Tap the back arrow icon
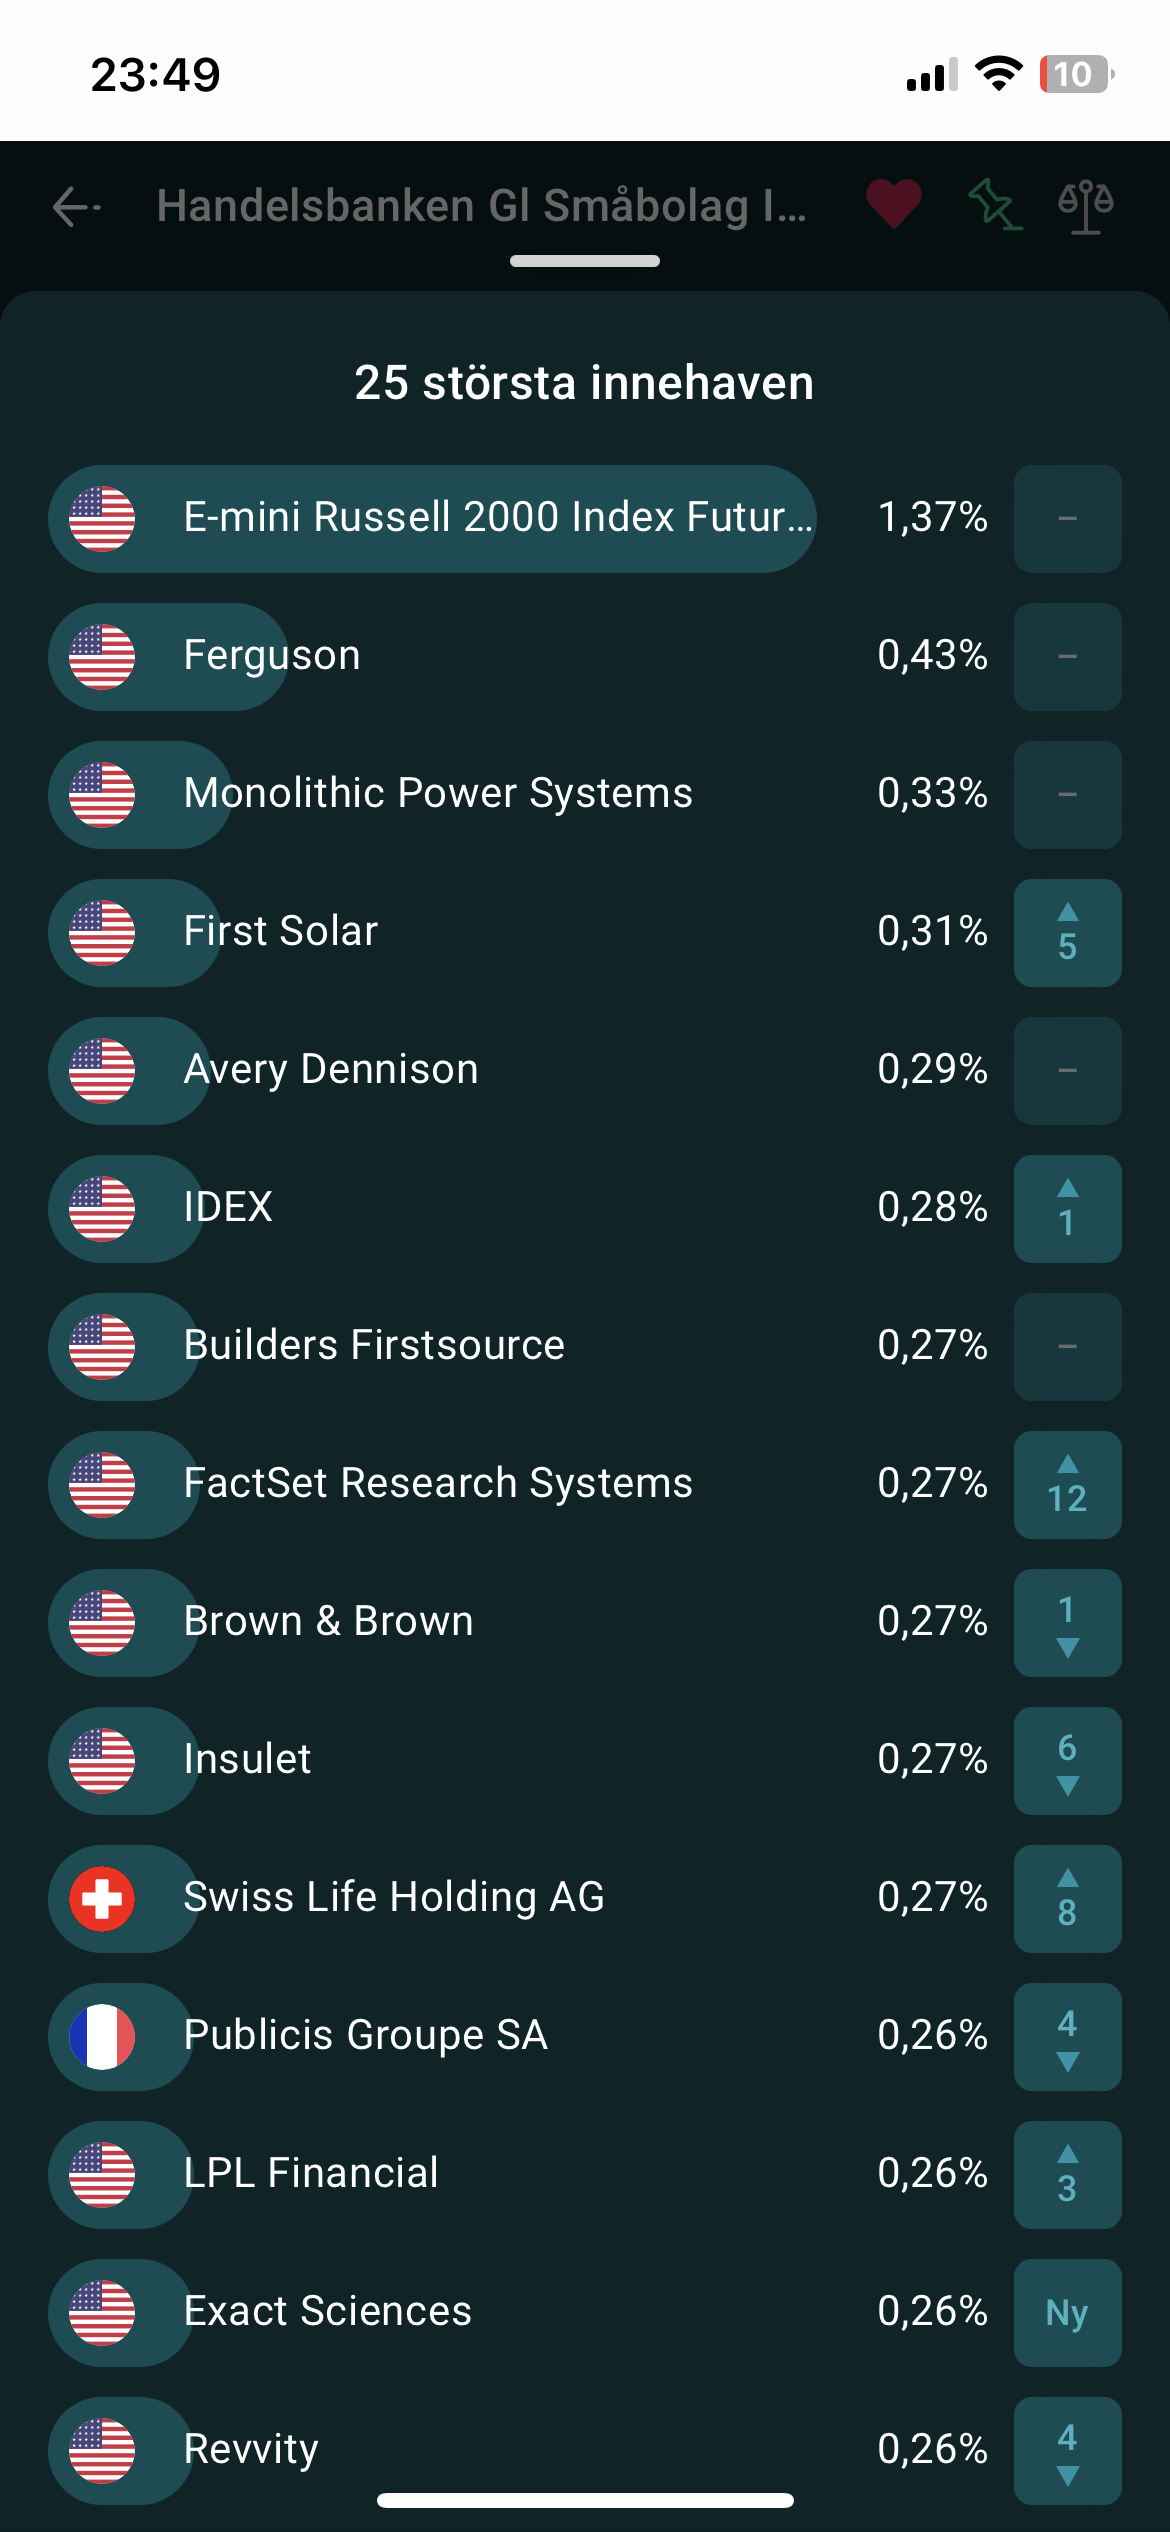Screen dimensions: 1170x2532 (x=76, y=207)
